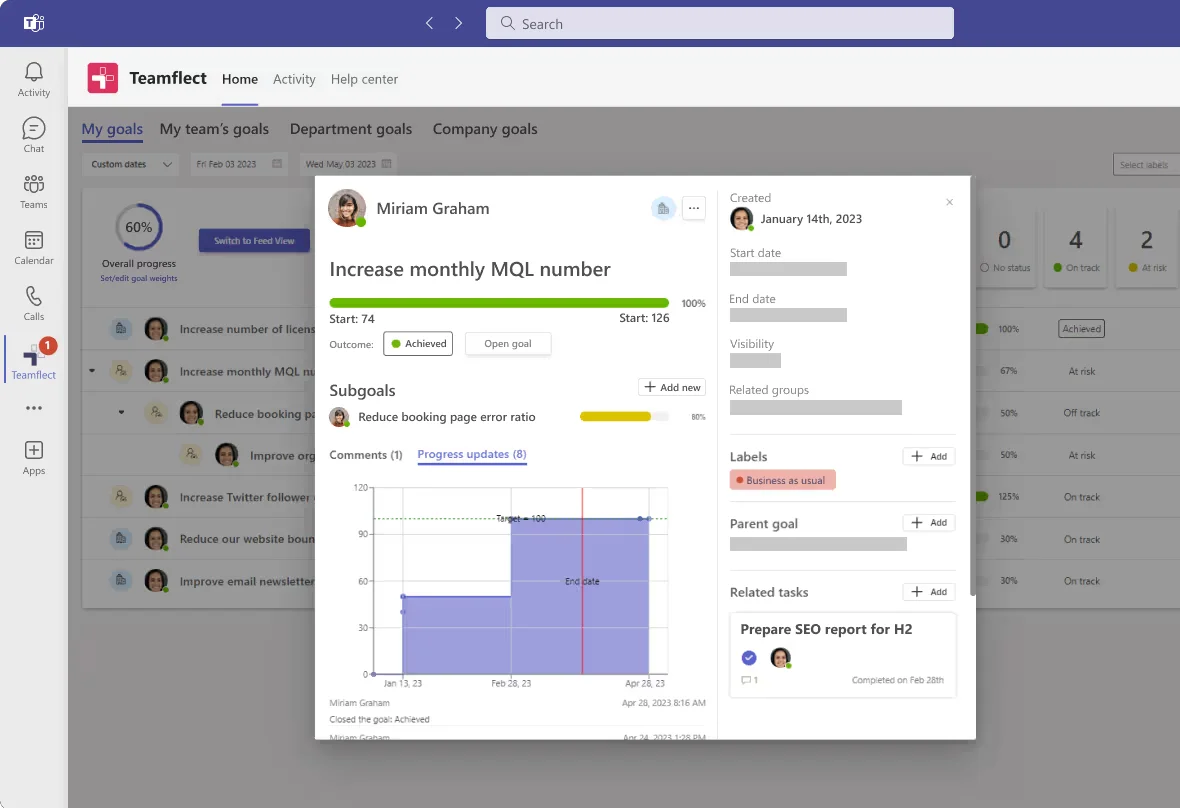Click Switch to Feed View button
This screenshot has width=1180, height=808.
(x=254, y=241)
